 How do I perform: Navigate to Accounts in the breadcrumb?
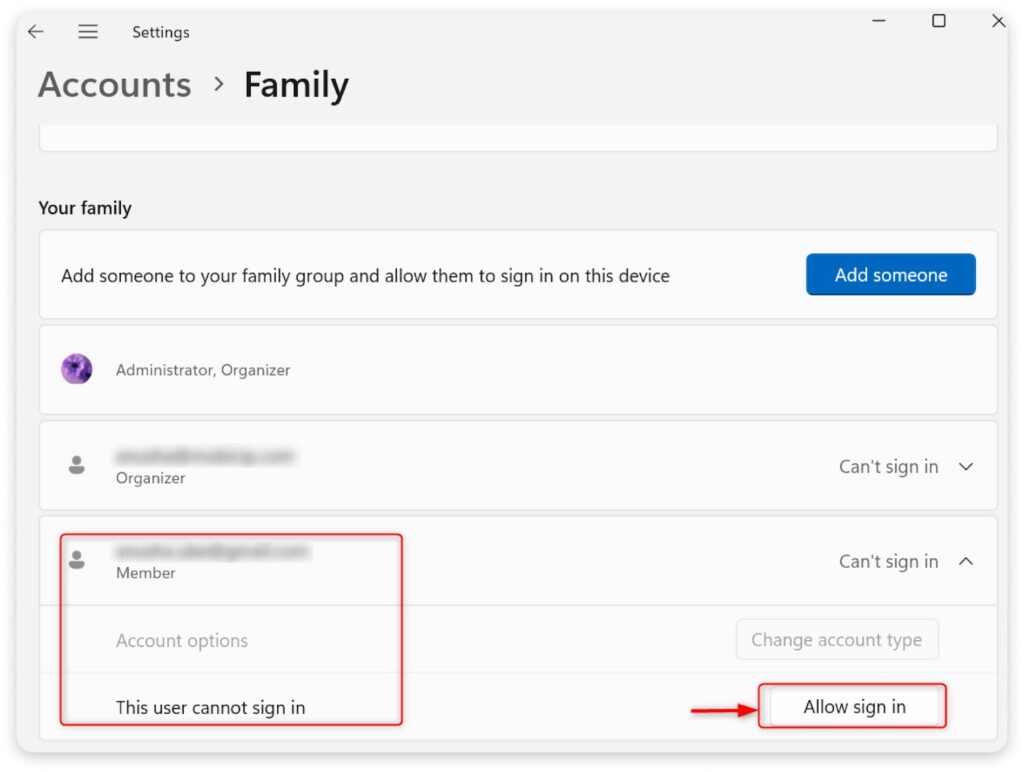tap(115, 85)
